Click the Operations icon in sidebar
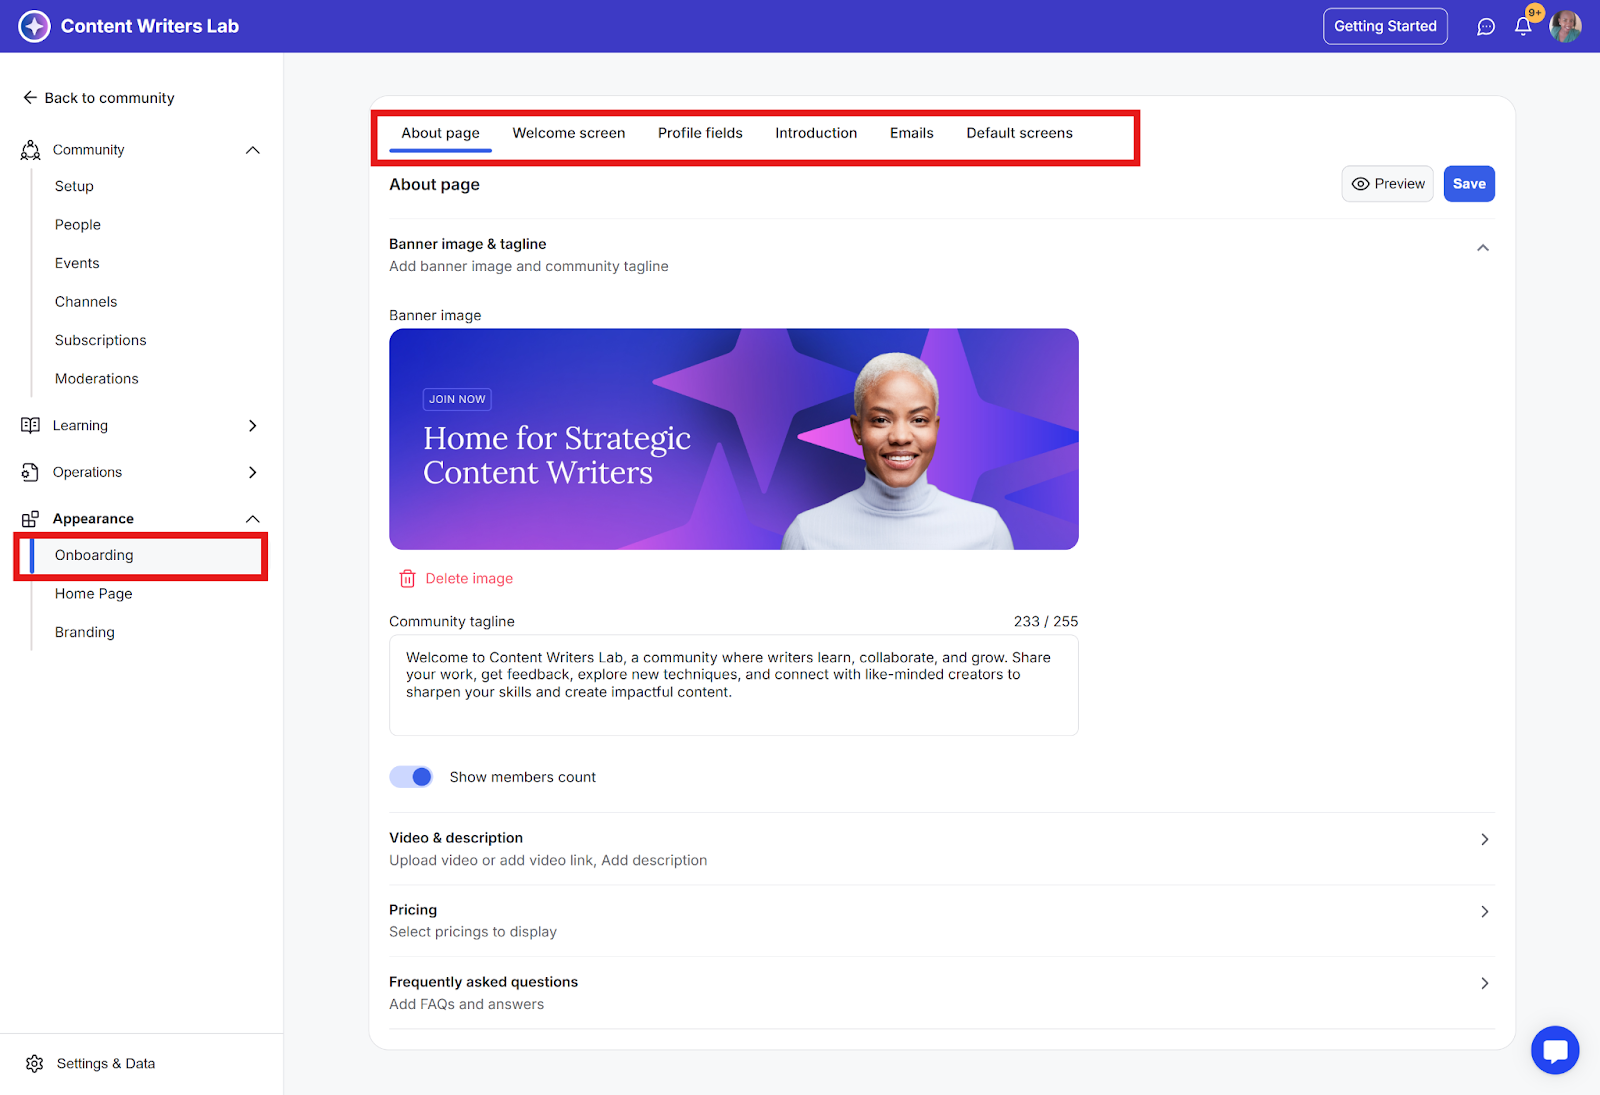Viewport: 1600px width, 1095px height. coord(31,472)
